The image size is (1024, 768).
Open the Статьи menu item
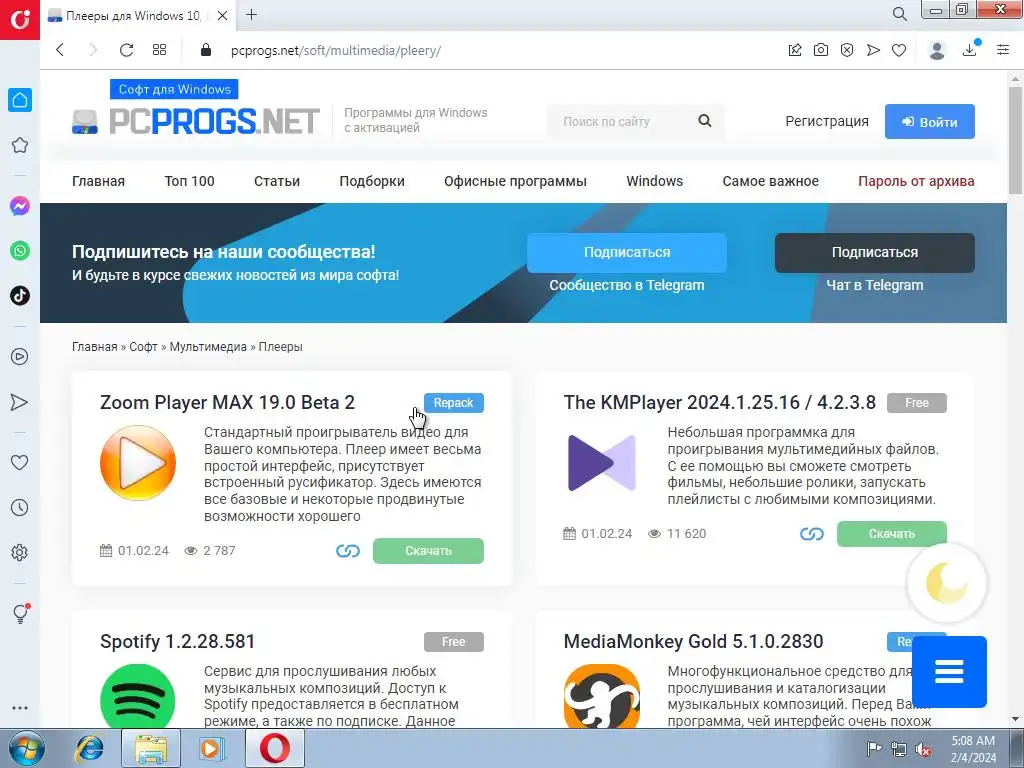coord(277,182)
